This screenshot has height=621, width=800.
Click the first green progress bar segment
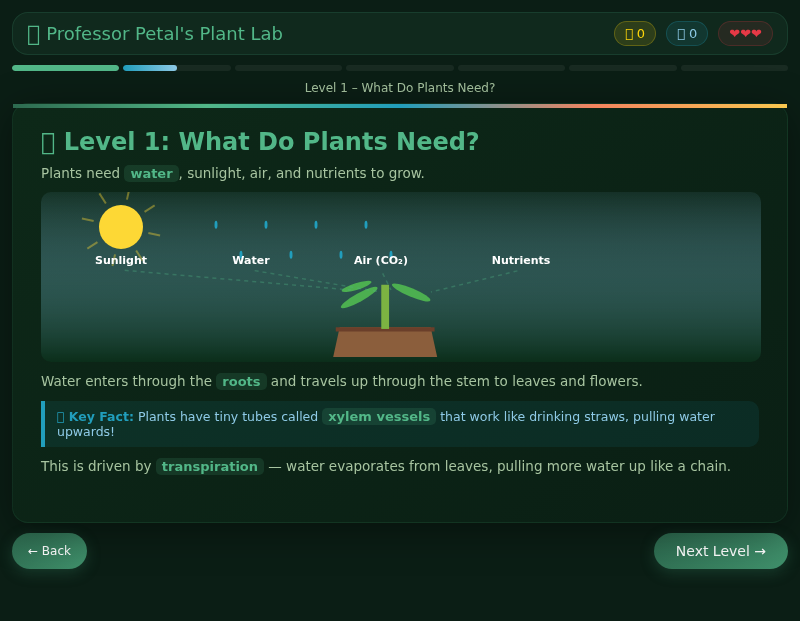click(65, 67)
